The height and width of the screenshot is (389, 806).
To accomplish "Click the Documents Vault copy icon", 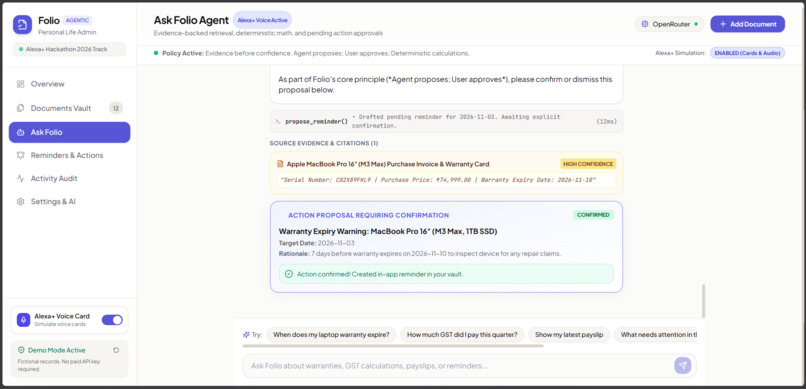I will 21,108.
